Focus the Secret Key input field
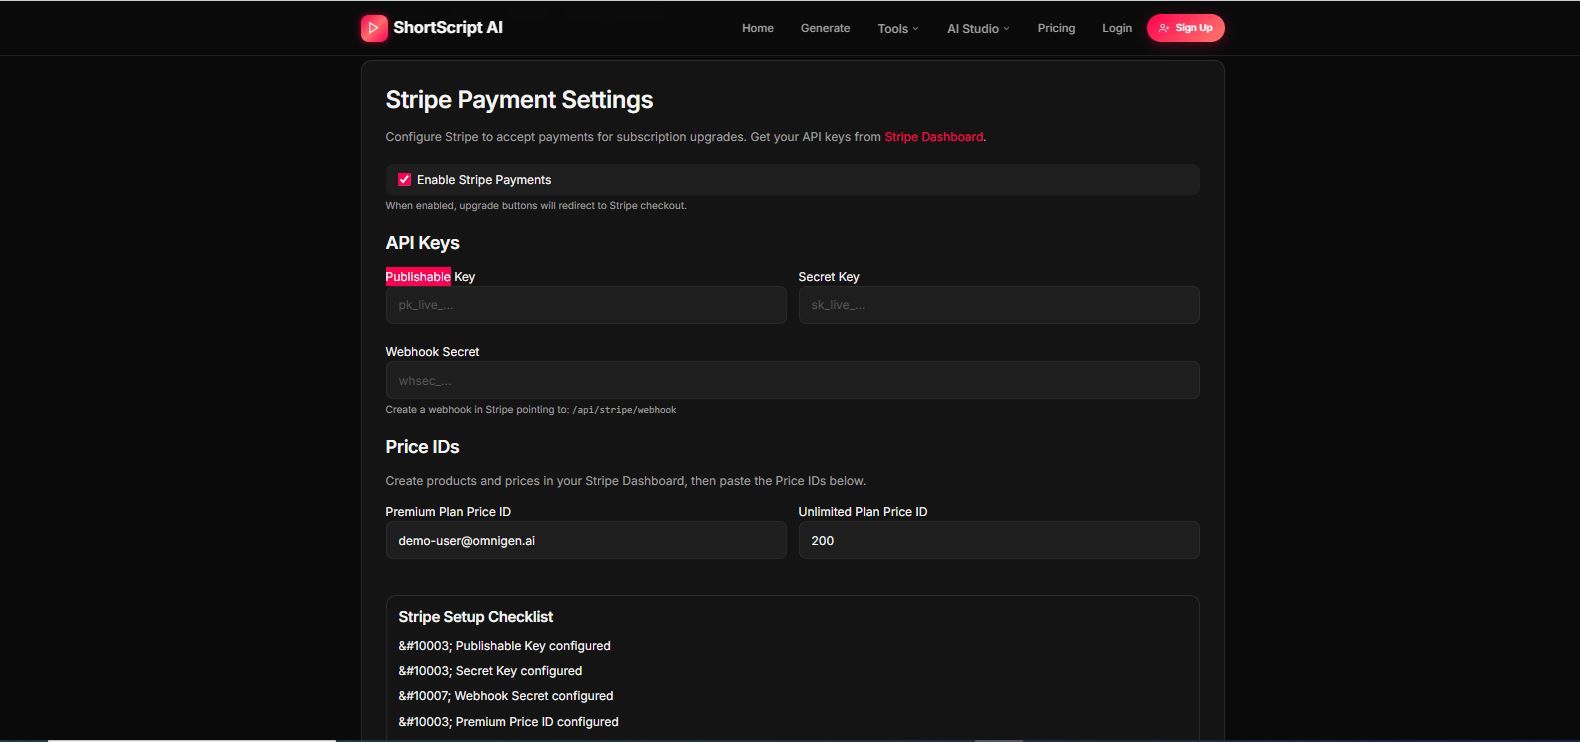This screenshot has width=1580, height=742. click(x=999, y=305)
